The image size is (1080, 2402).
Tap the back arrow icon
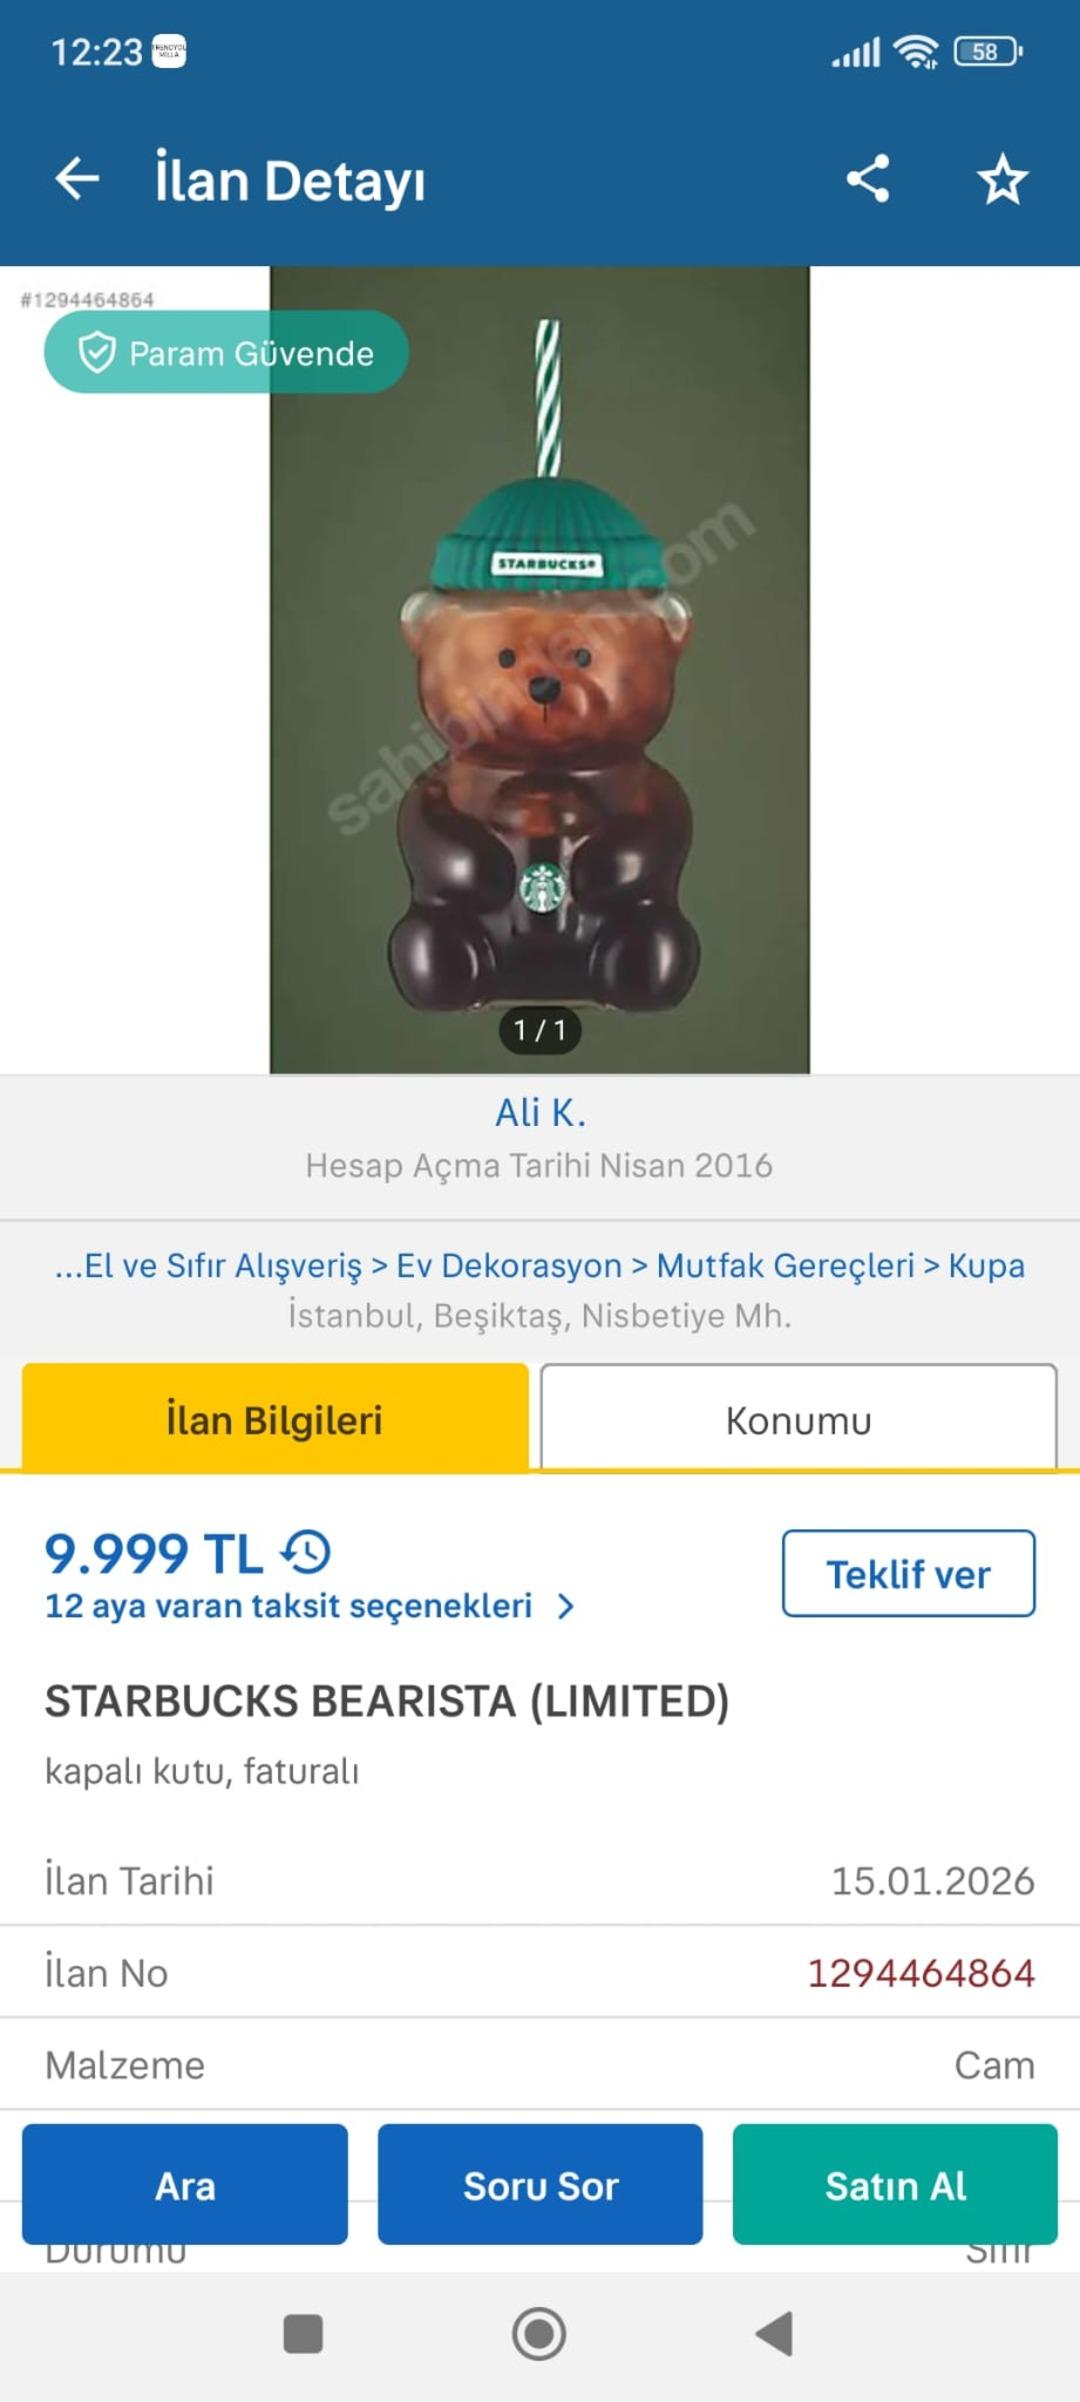(77, 180)
